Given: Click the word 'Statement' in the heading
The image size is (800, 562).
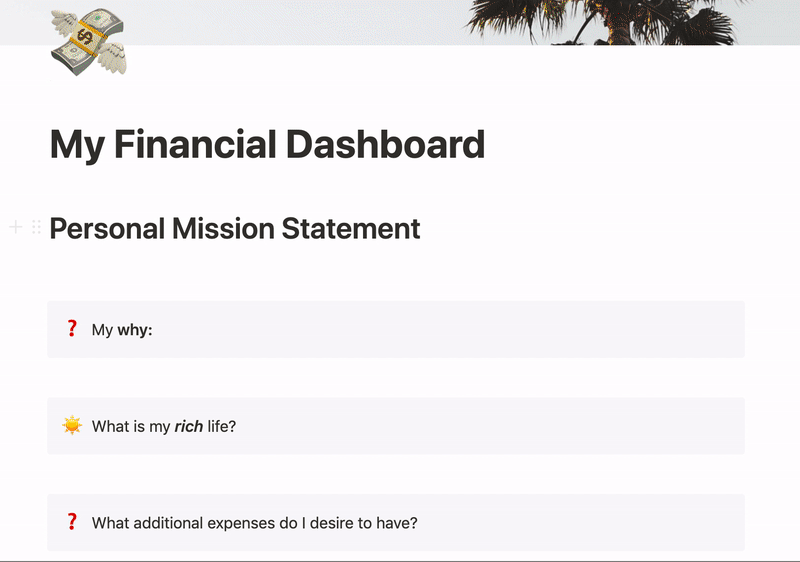Looking at the screenshot, I should [351, 228].
